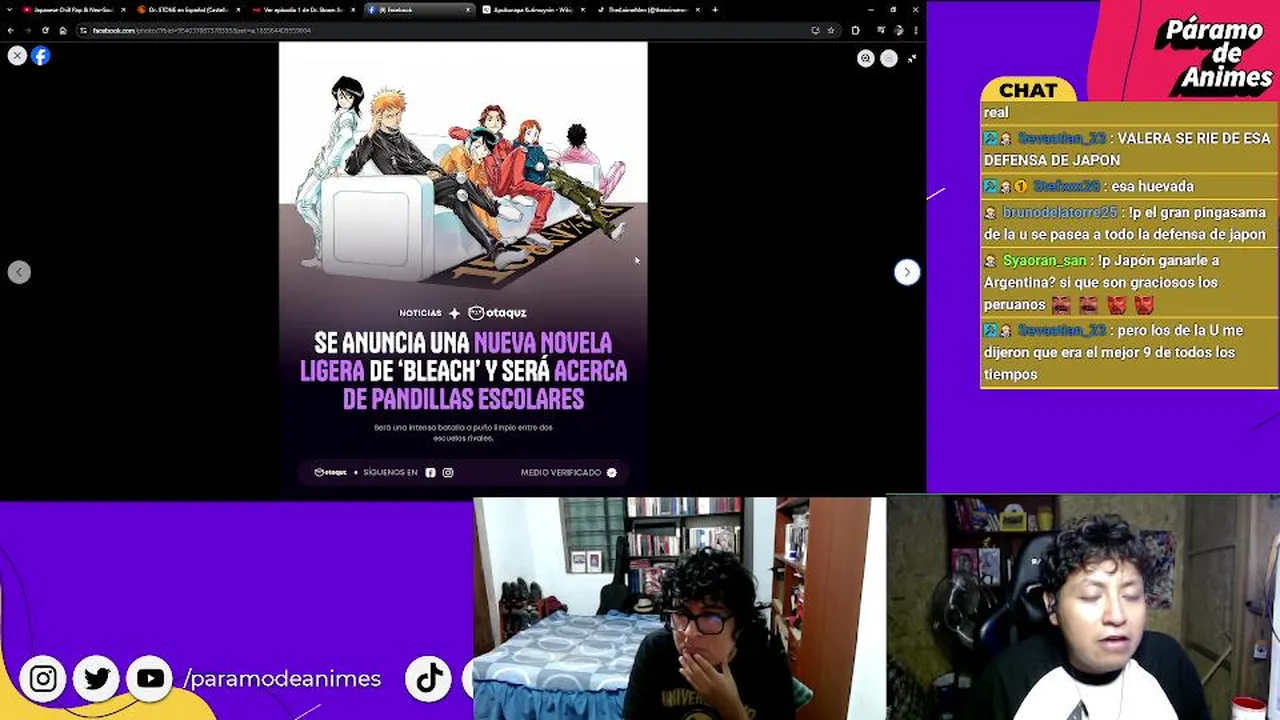The height and width of the screenshot is (720, 1280).
Task: Close the Japanese Drill Rap tab
Action: pos(123,10)
